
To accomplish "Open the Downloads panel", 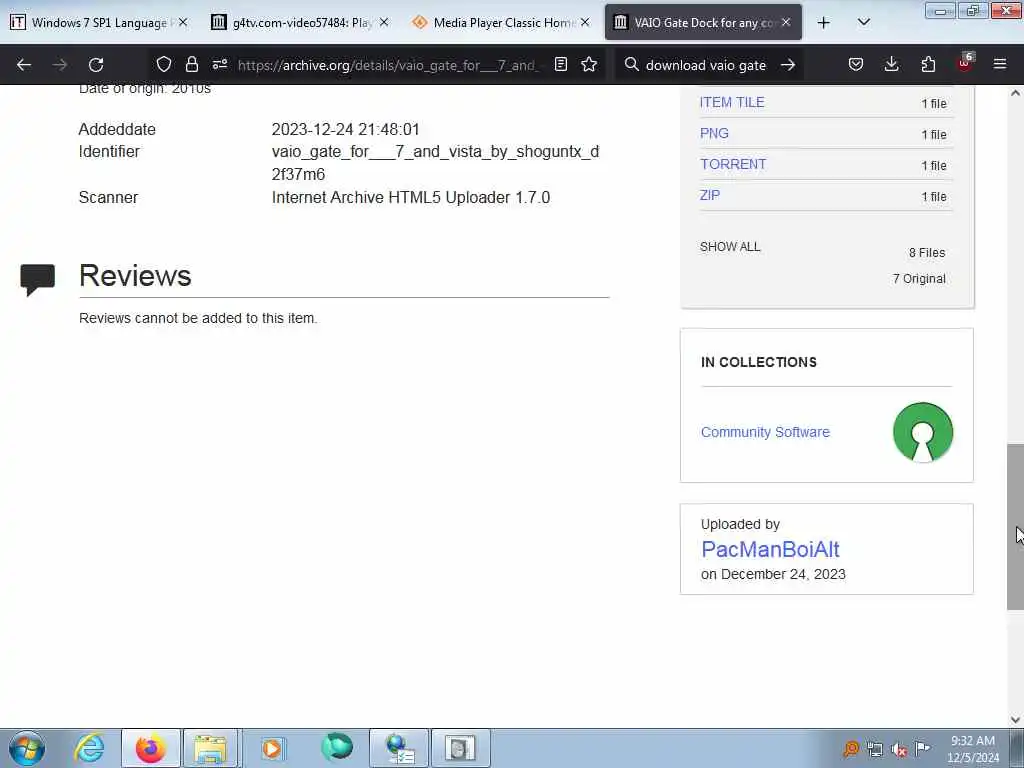I will click(891, 64).
